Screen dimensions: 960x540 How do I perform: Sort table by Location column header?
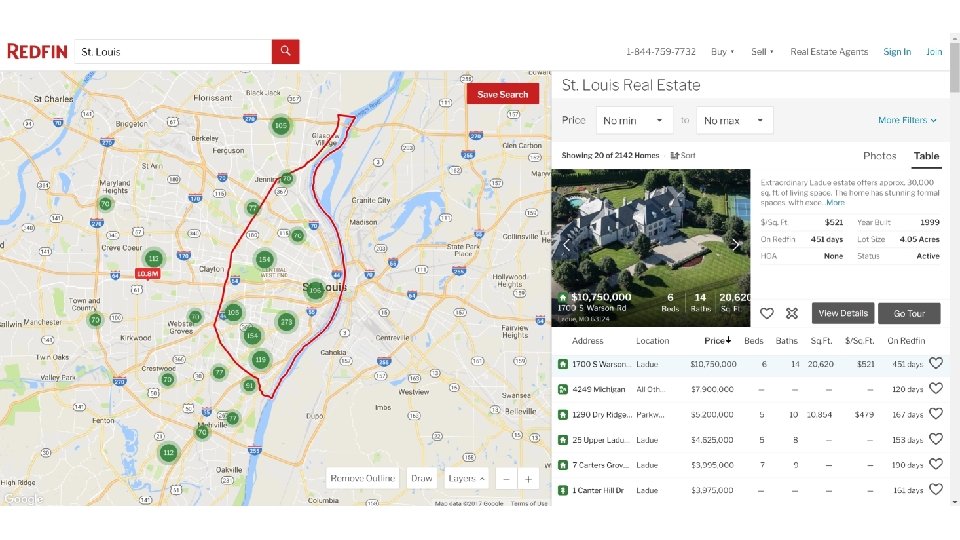pyautogui.click(x=653, y=341)
